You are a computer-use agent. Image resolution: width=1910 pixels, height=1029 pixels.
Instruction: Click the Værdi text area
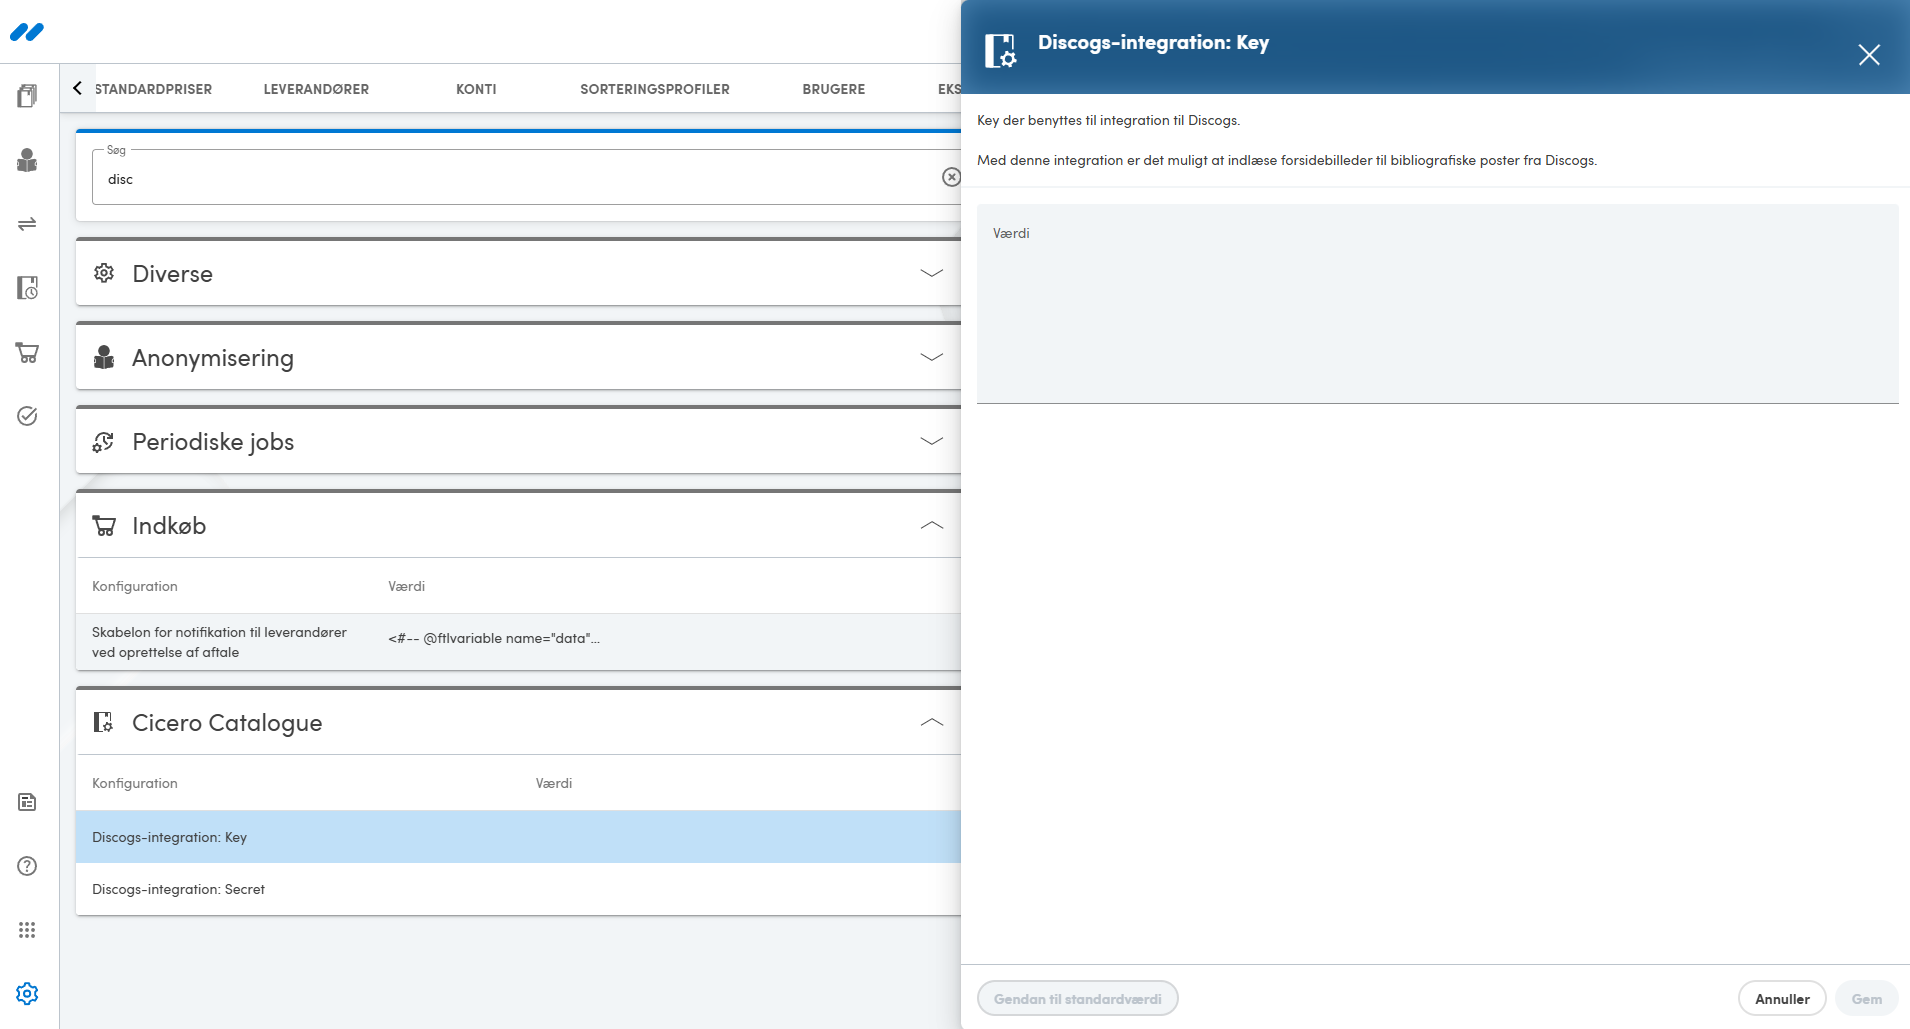click(1437, 304)
